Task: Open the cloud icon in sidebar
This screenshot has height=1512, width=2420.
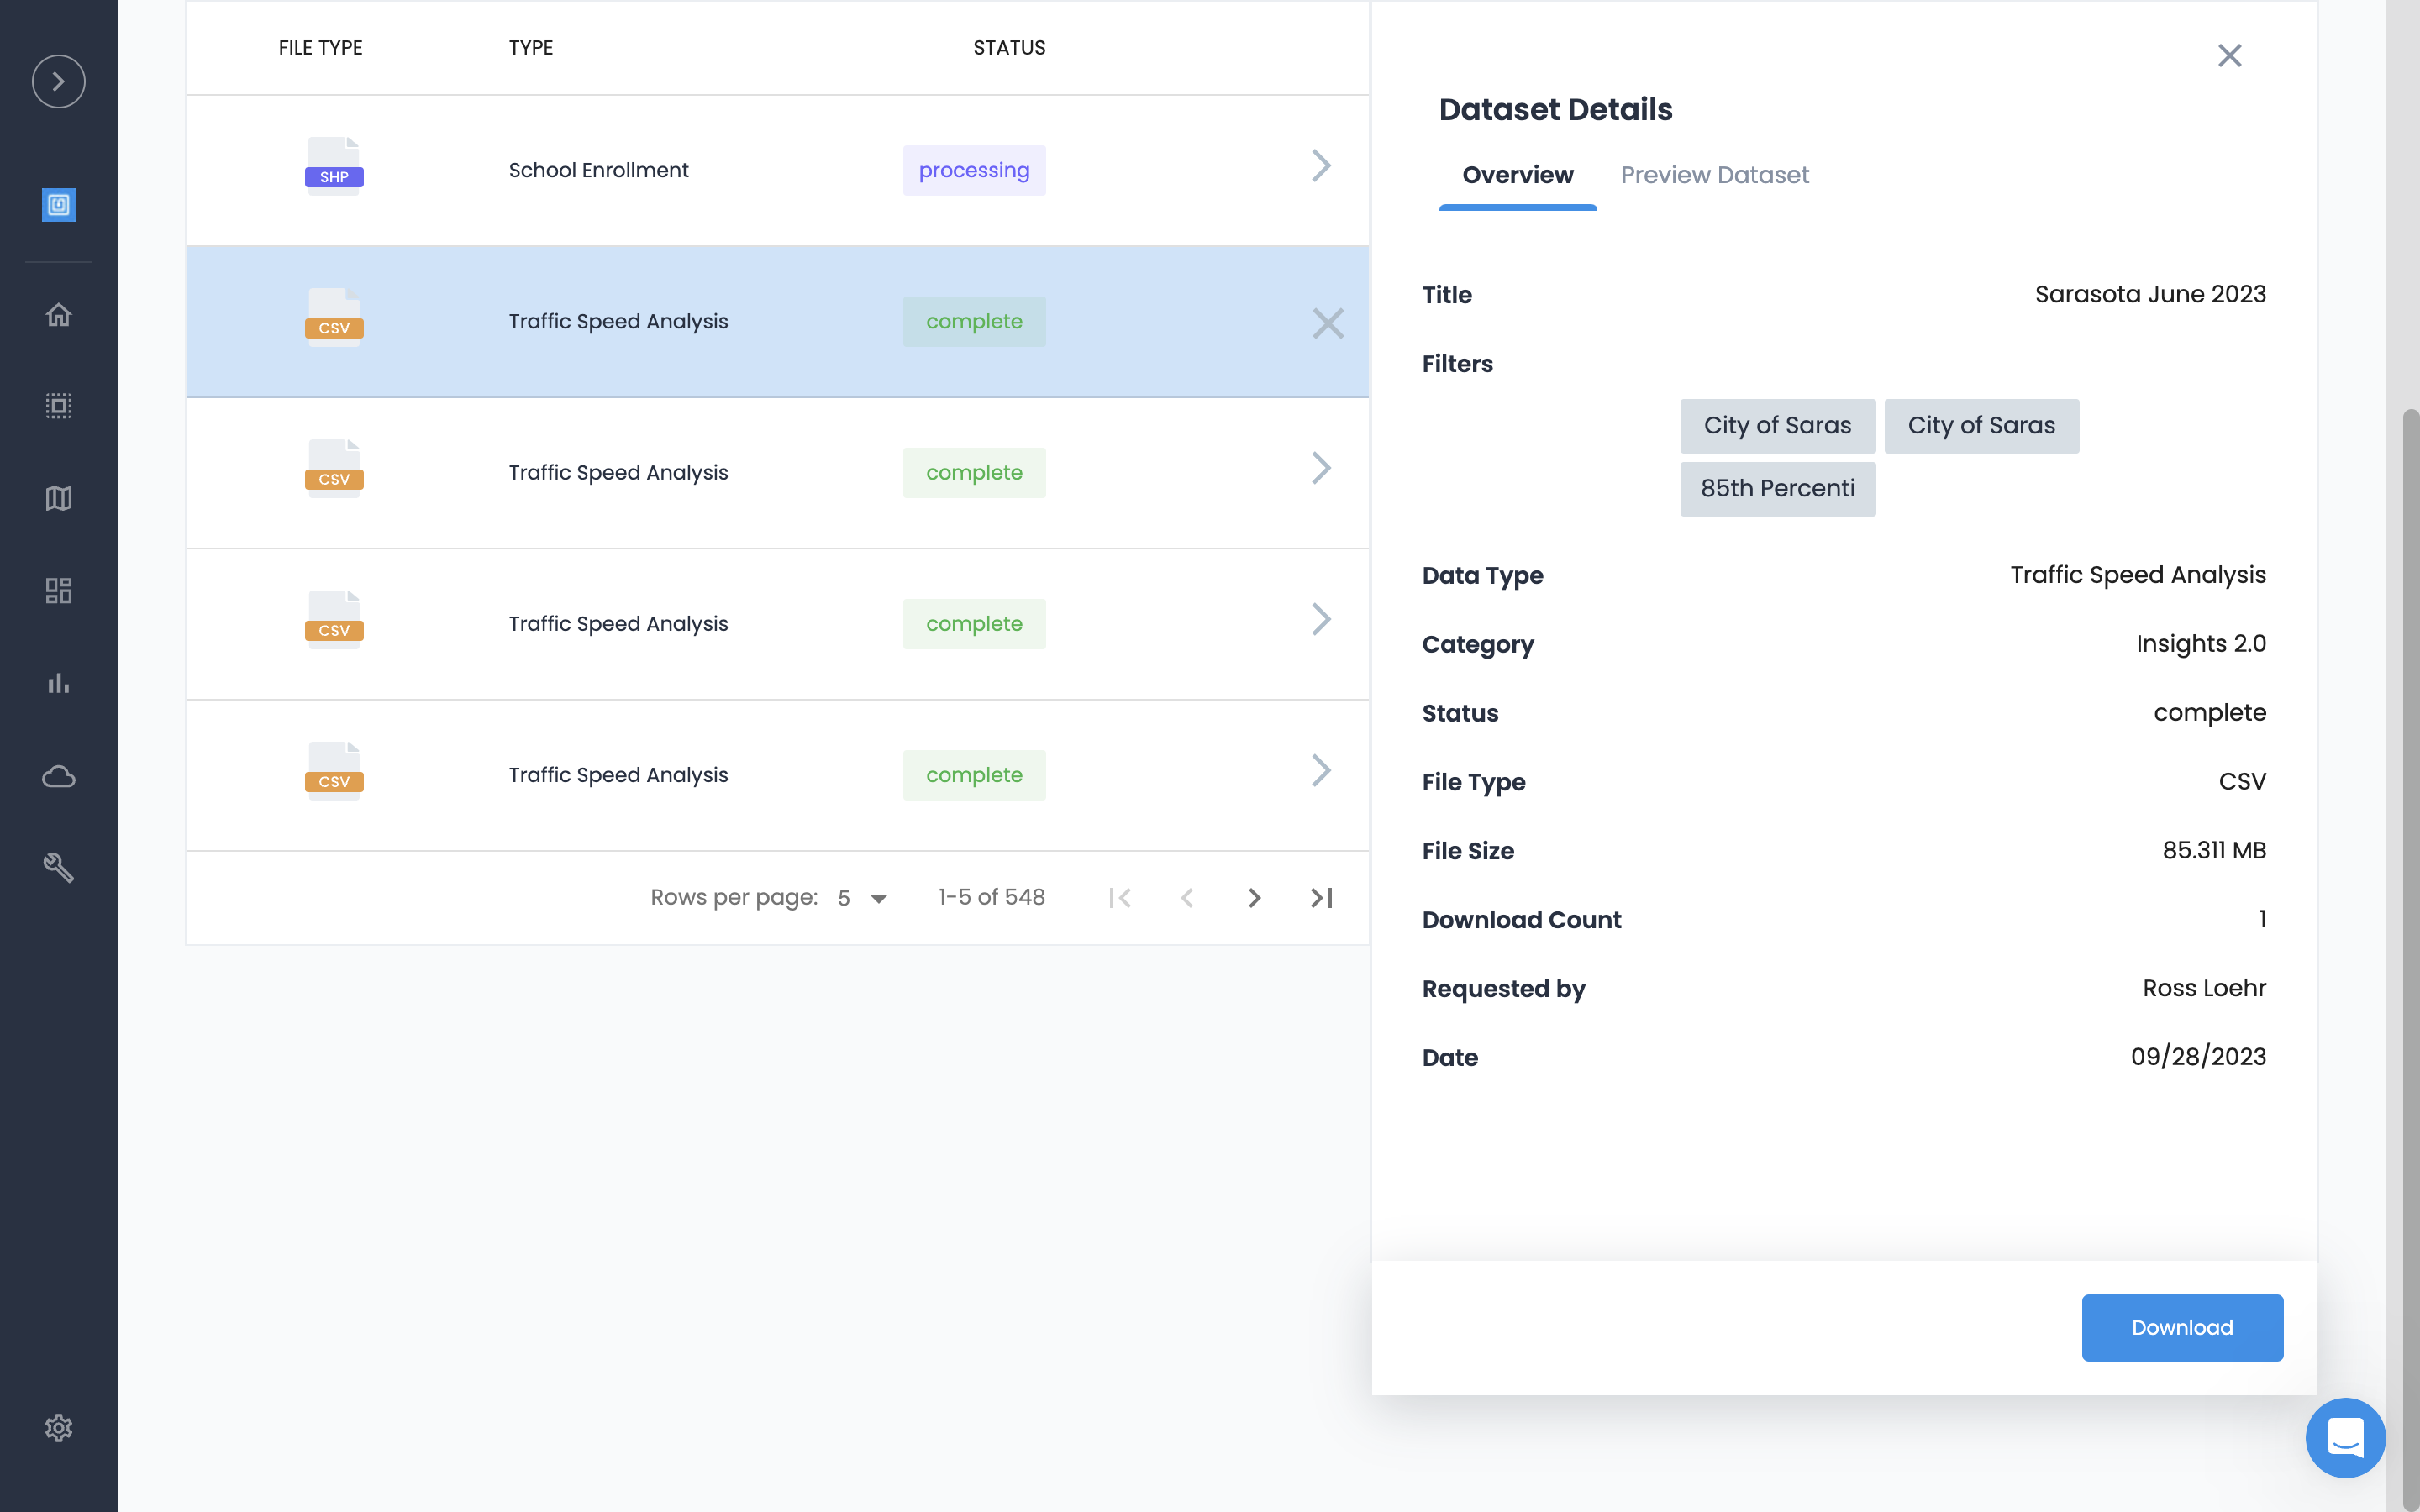Action: (58, 776)
